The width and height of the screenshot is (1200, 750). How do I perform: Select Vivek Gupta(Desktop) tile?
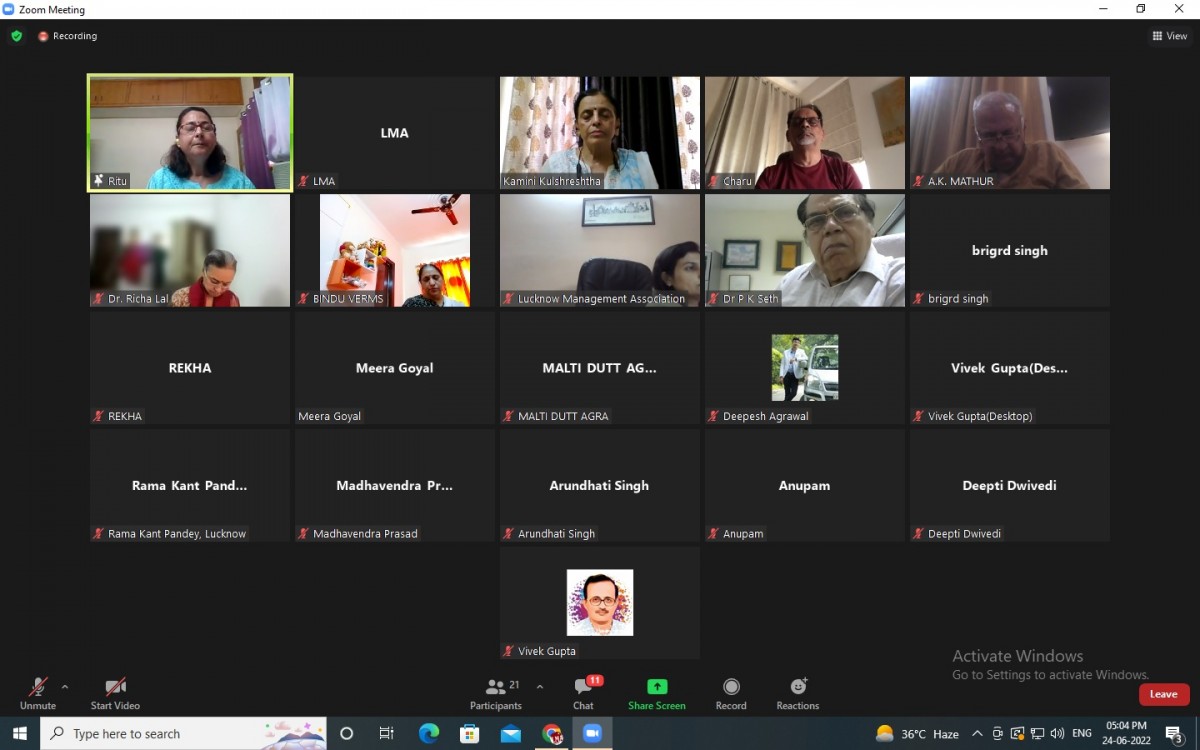pos(1010,368)
